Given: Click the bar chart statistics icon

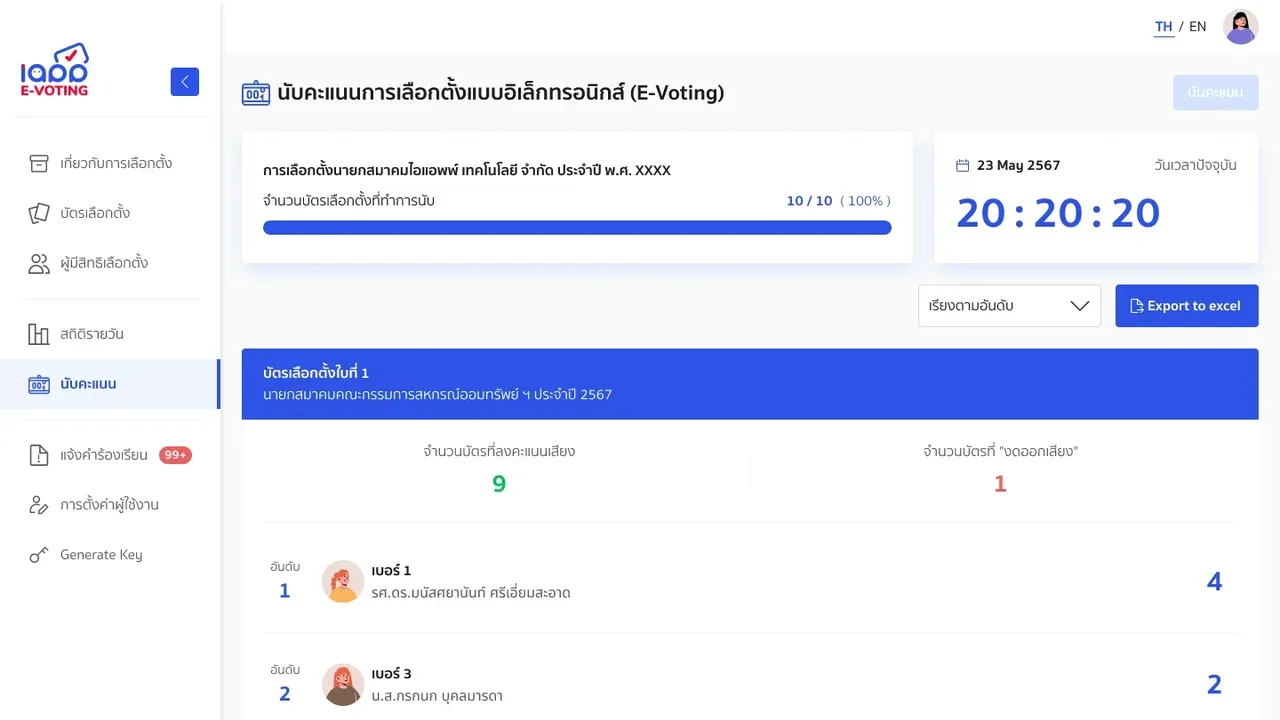Looking at the screenshot, I should pyautogui.click(x=39, y=334).
